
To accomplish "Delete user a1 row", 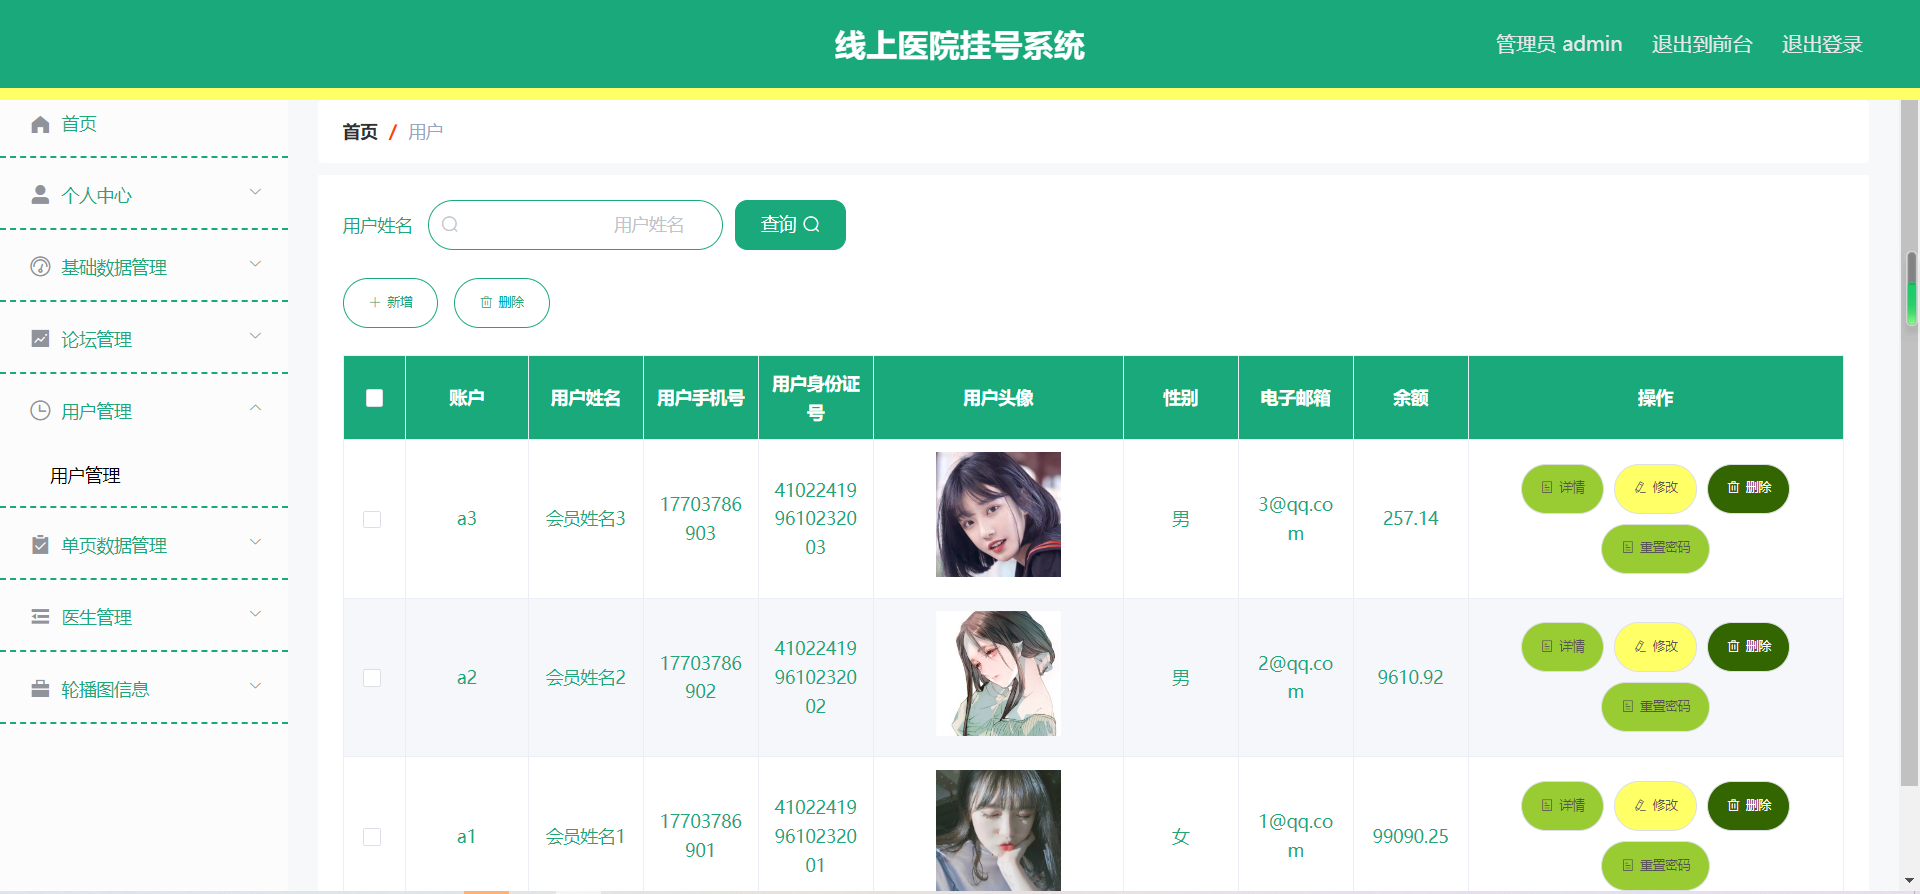I will click(1748, 806).
